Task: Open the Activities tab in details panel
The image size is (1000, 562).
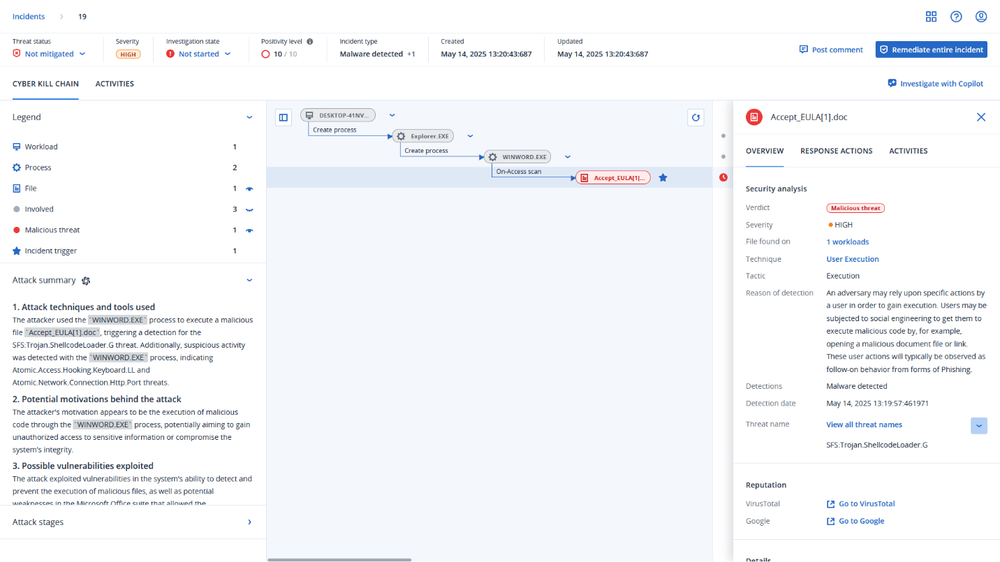Action: click(908, 151)
